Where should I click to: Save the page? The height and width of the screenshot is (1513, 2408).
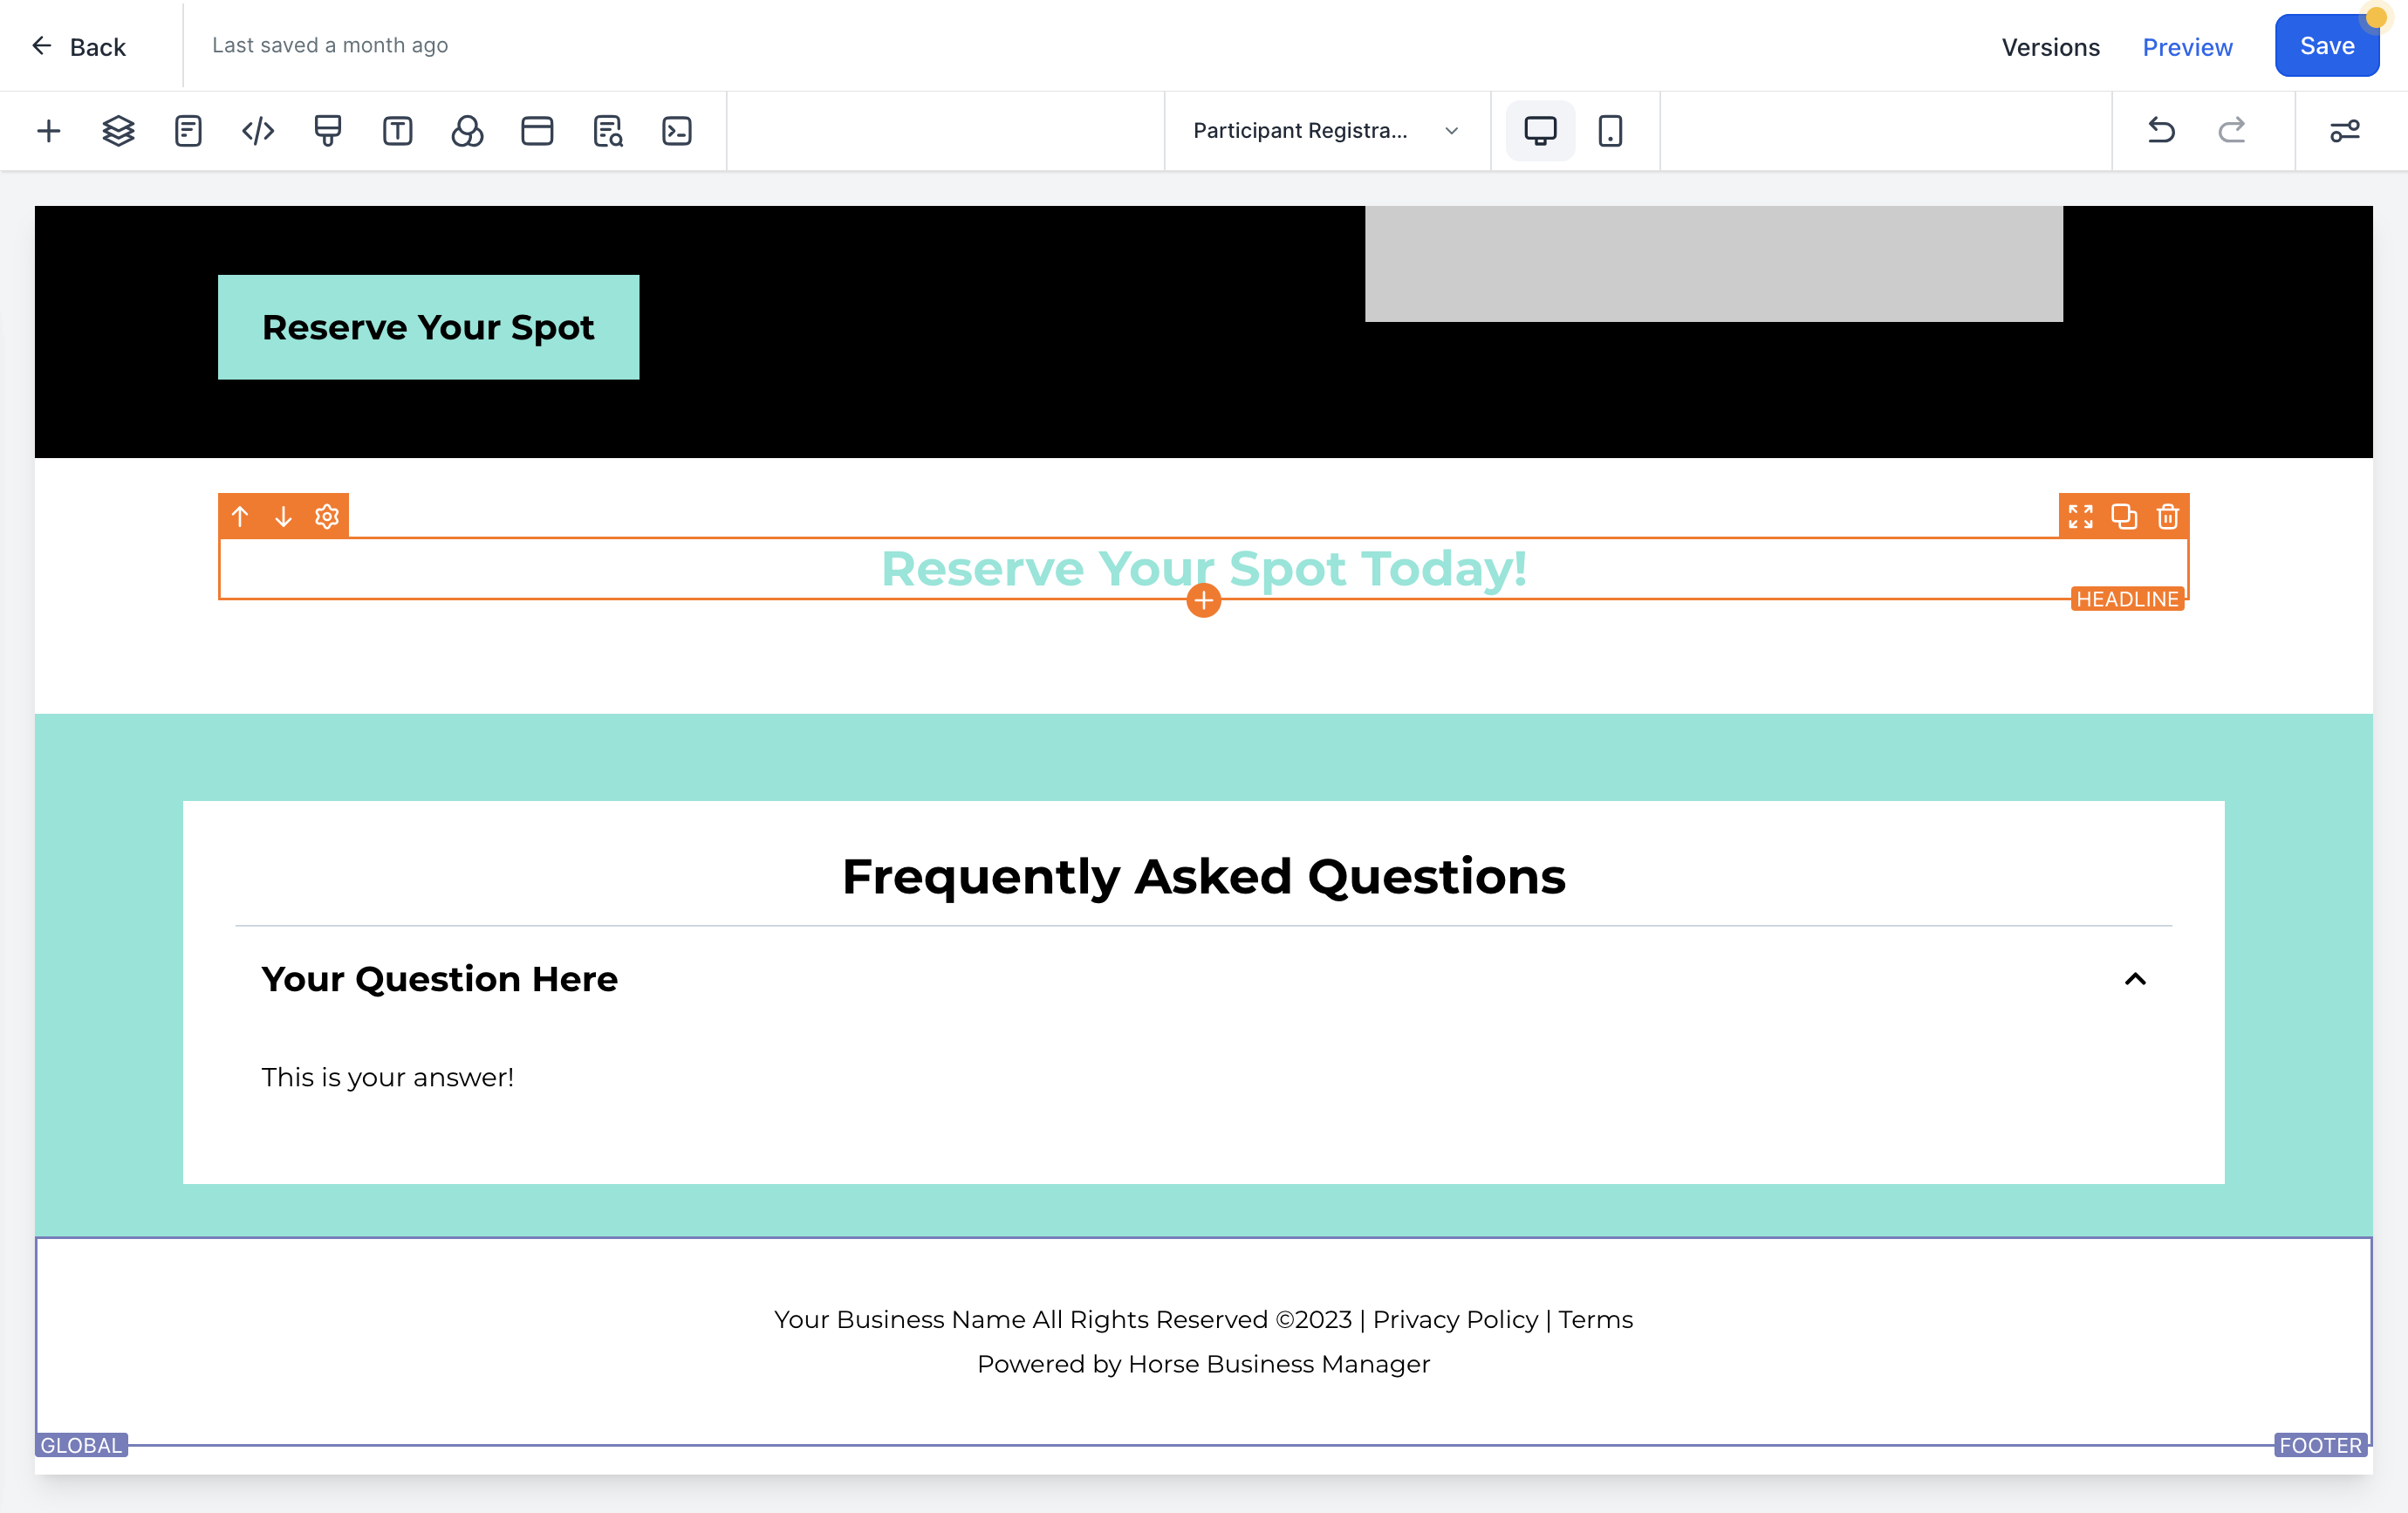2326,46
